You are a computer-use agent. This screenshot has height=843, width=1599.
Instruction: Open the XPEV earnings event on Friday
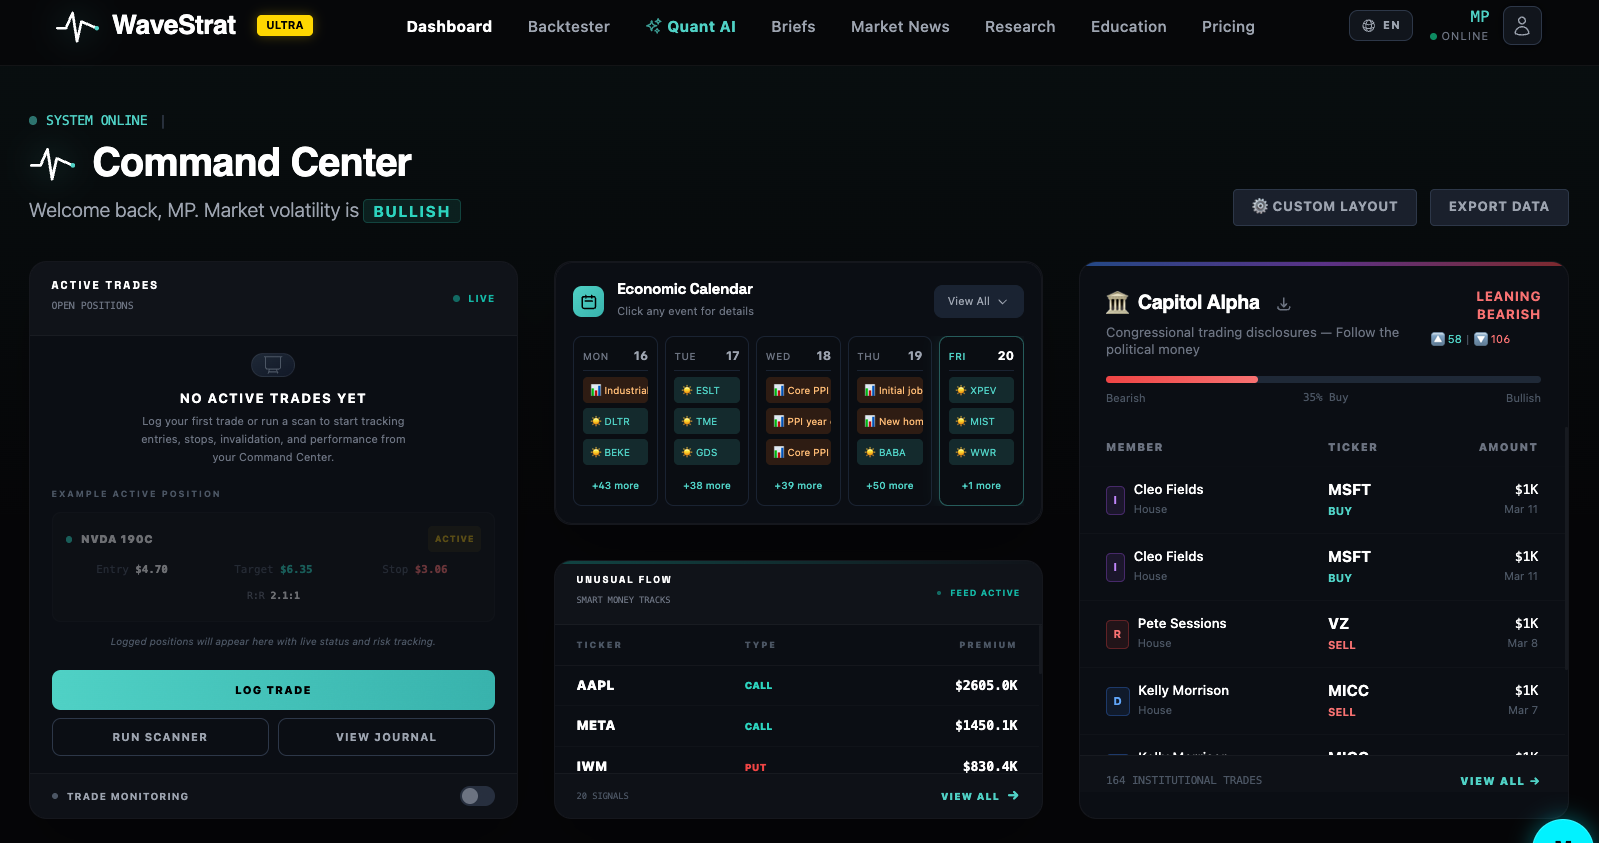(981, 390)
